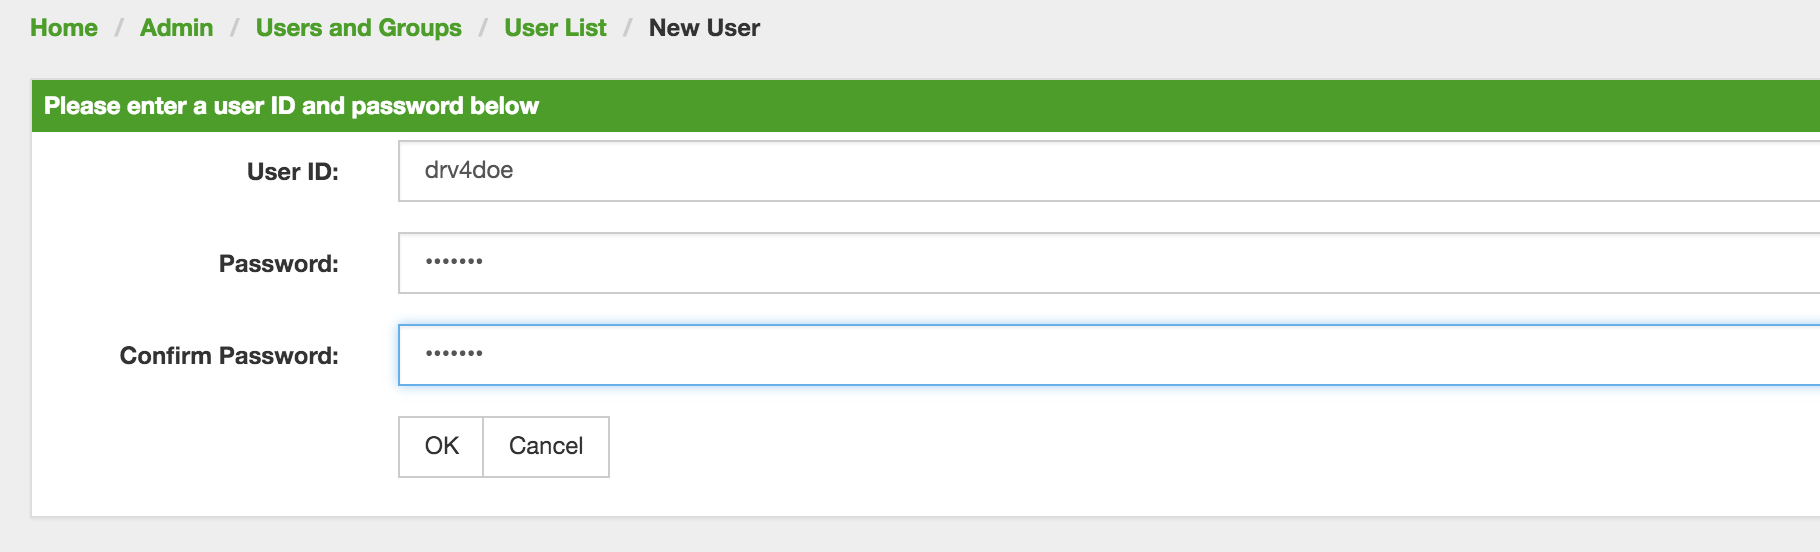Focus the Password input field
1820x552 pixels.
pos(1100,263)
